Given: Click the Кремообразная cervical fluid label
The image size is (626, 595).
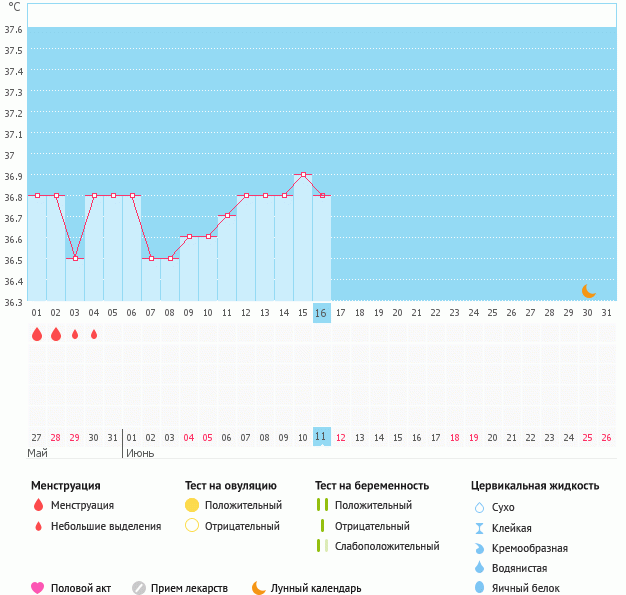Looking at the screenshot, I should tap(530, 548).
